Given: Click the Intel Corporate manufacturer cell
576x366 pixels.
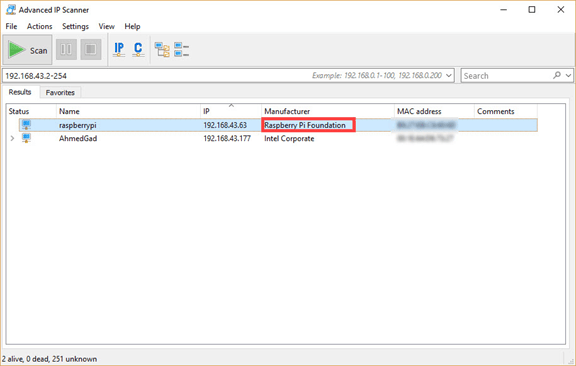Looking at the screenshot, I should [289, 139].
